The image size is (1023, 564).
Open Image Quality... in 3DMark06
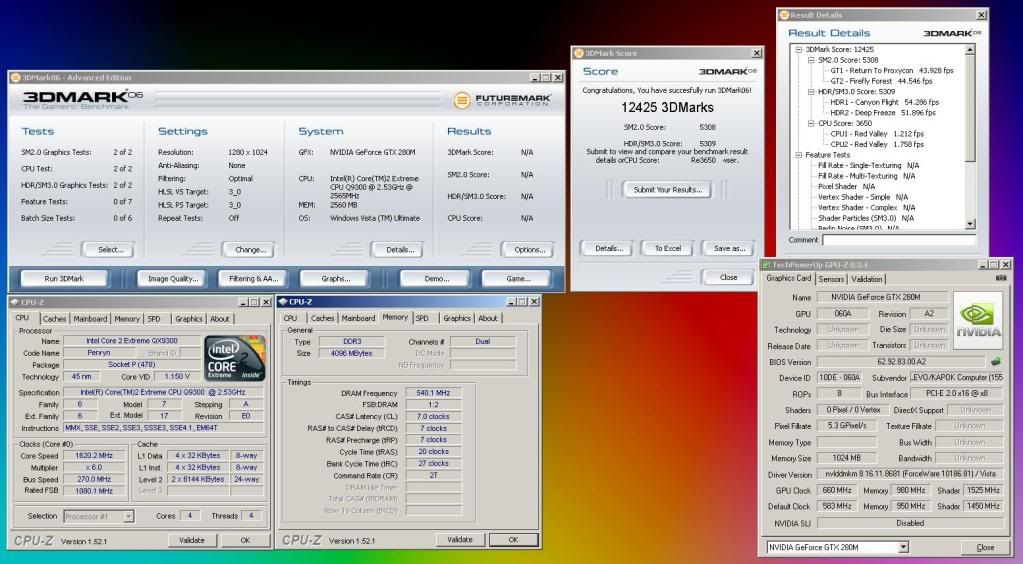click(173, 279)
